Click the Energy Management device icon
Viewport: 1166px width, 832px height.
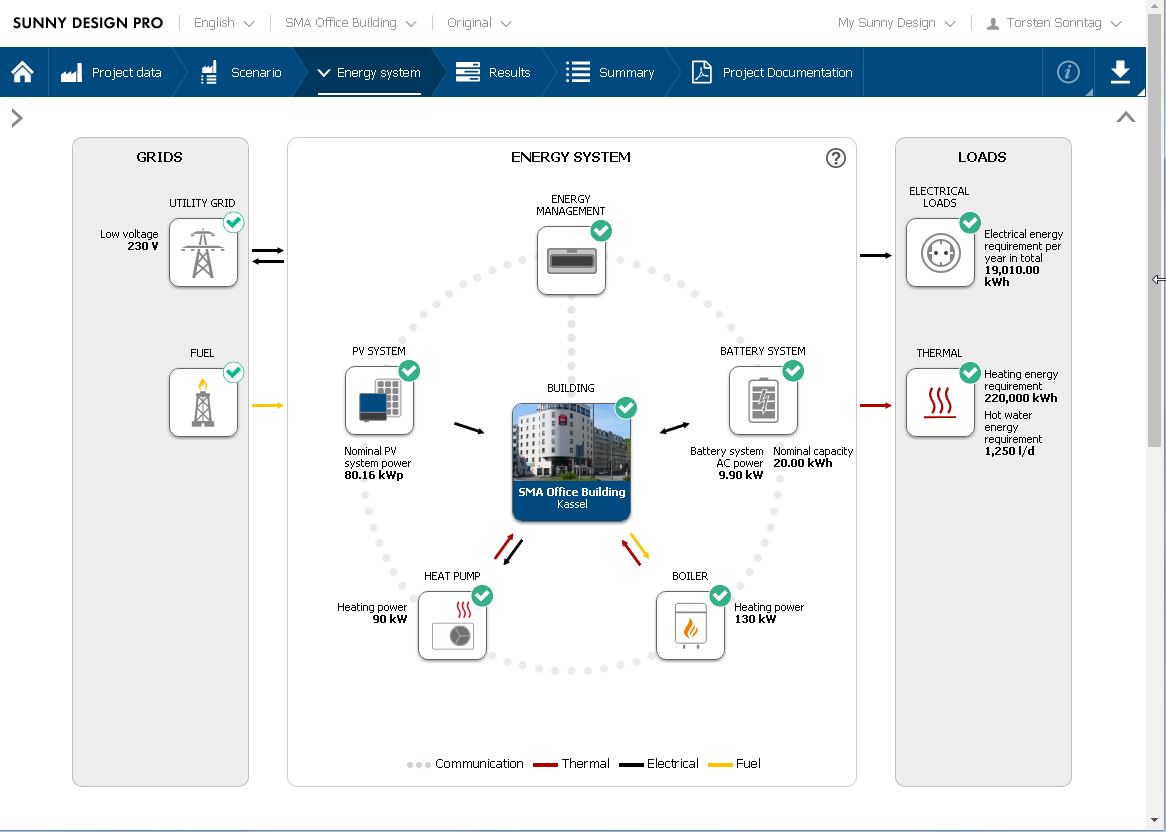571,261
